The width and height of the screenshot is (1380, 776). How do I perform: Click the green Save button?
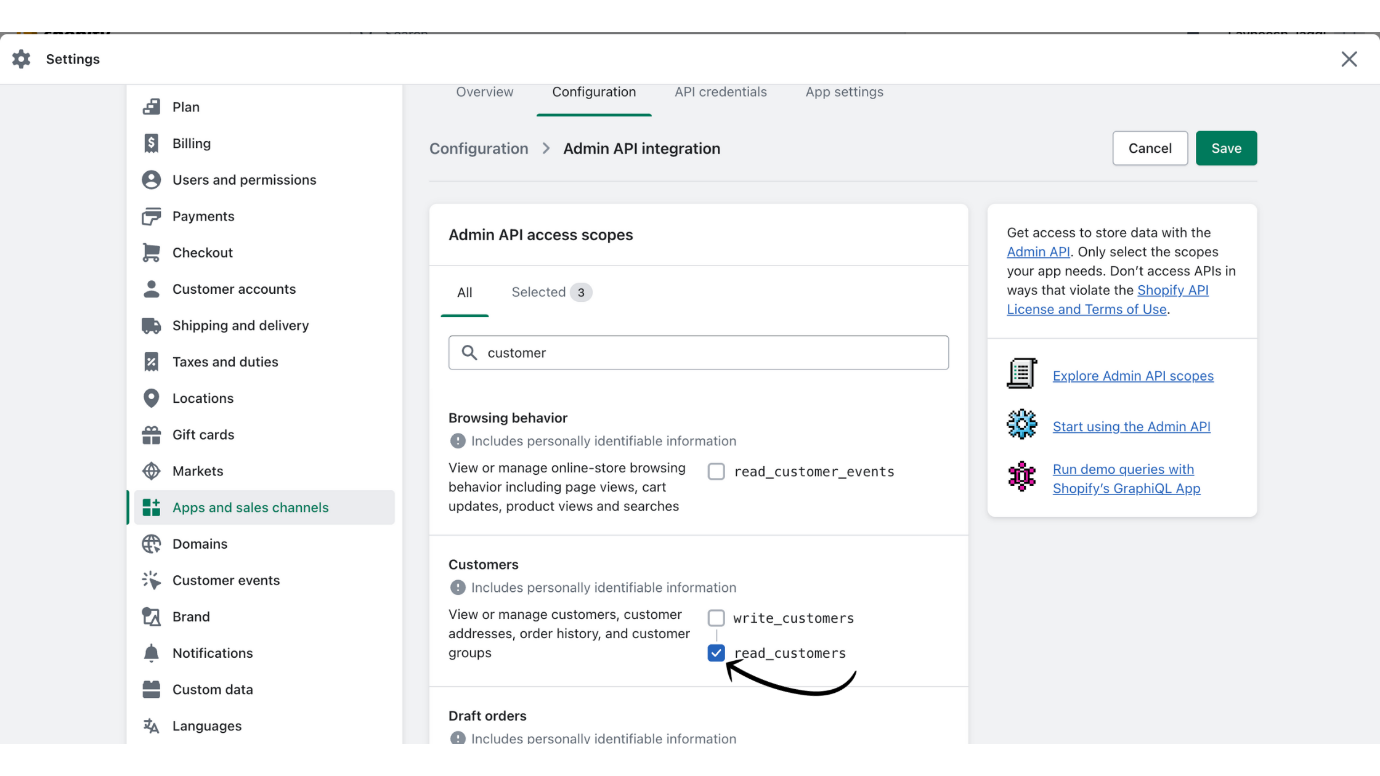pyautogui.click(x=1226, y=148)
